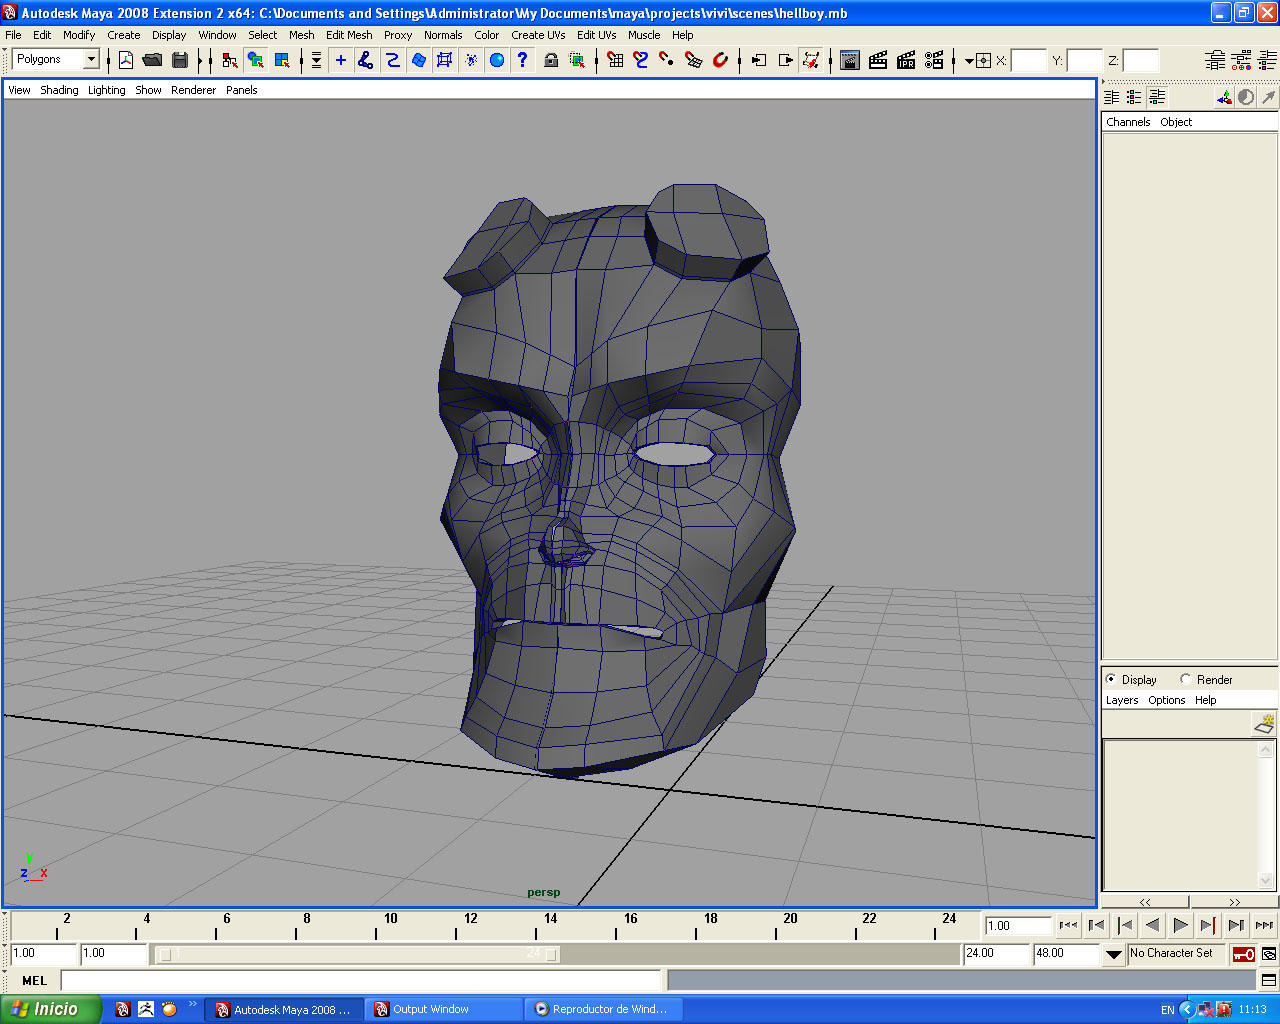Image resolution: width=1280 pixels, height=1024 pixels.
Task: Toggle the red auto keyframe key button
Action: pos(1243,954)
